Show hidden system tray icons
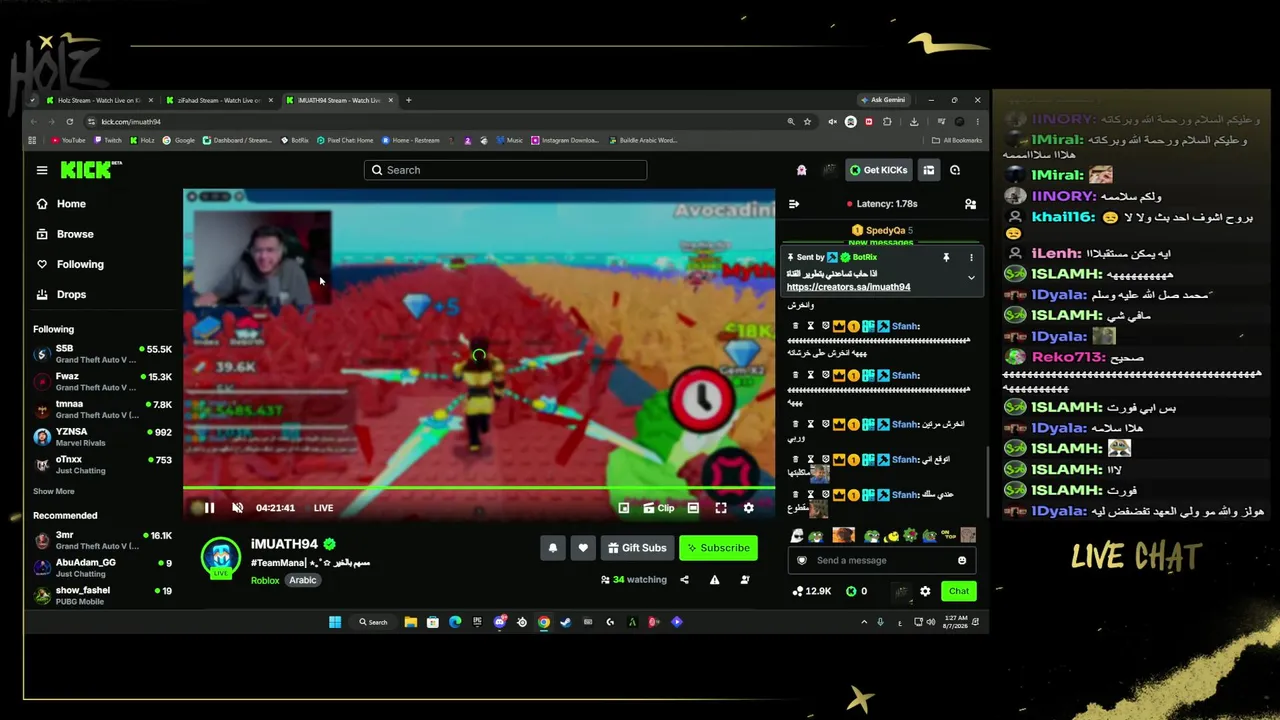The image size is (1280, 720). point(864,622)
